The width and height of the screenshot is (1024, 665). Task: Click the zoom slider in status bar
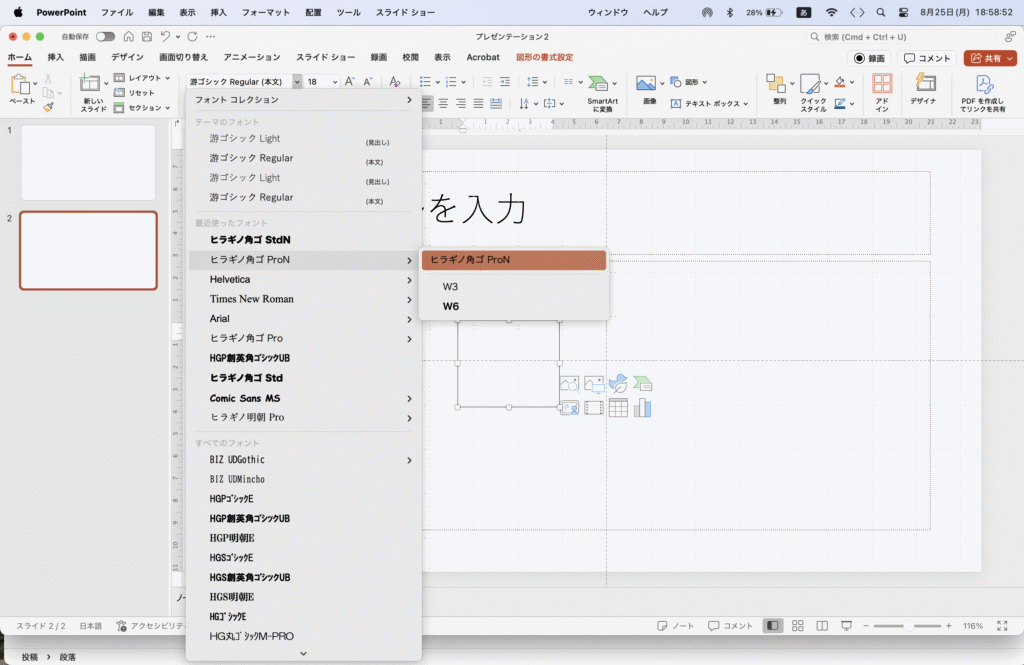click(909, 626)
